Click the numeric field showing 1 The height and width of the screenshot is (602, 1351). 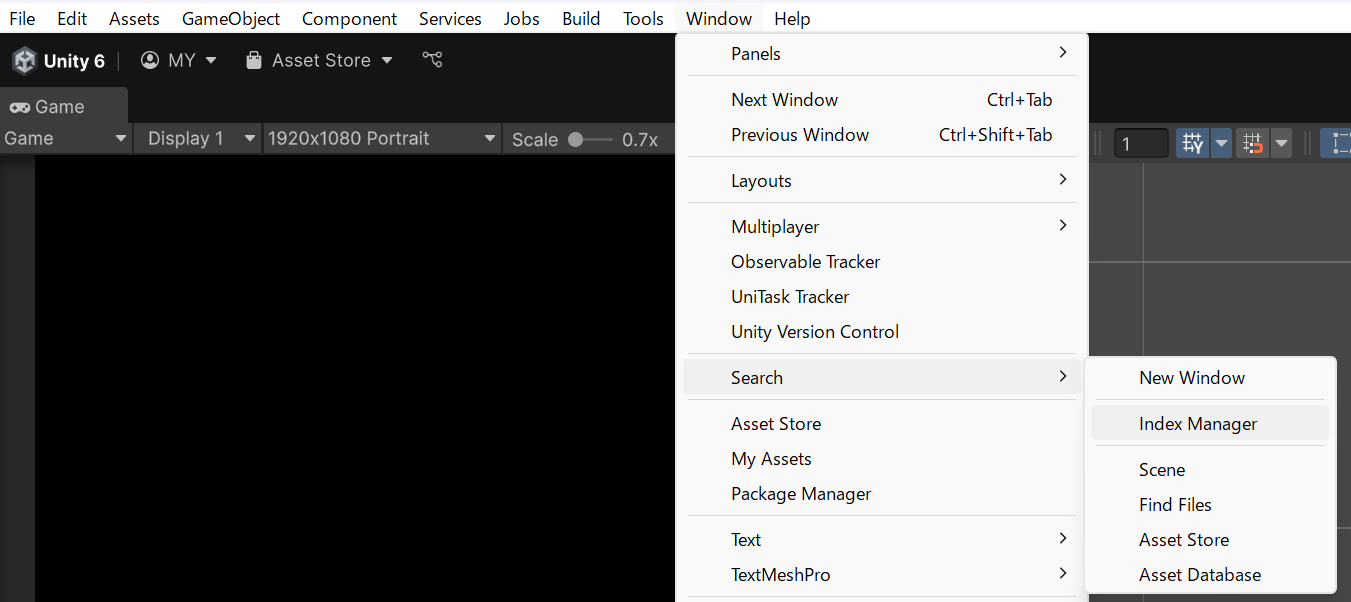(1140, 144)
